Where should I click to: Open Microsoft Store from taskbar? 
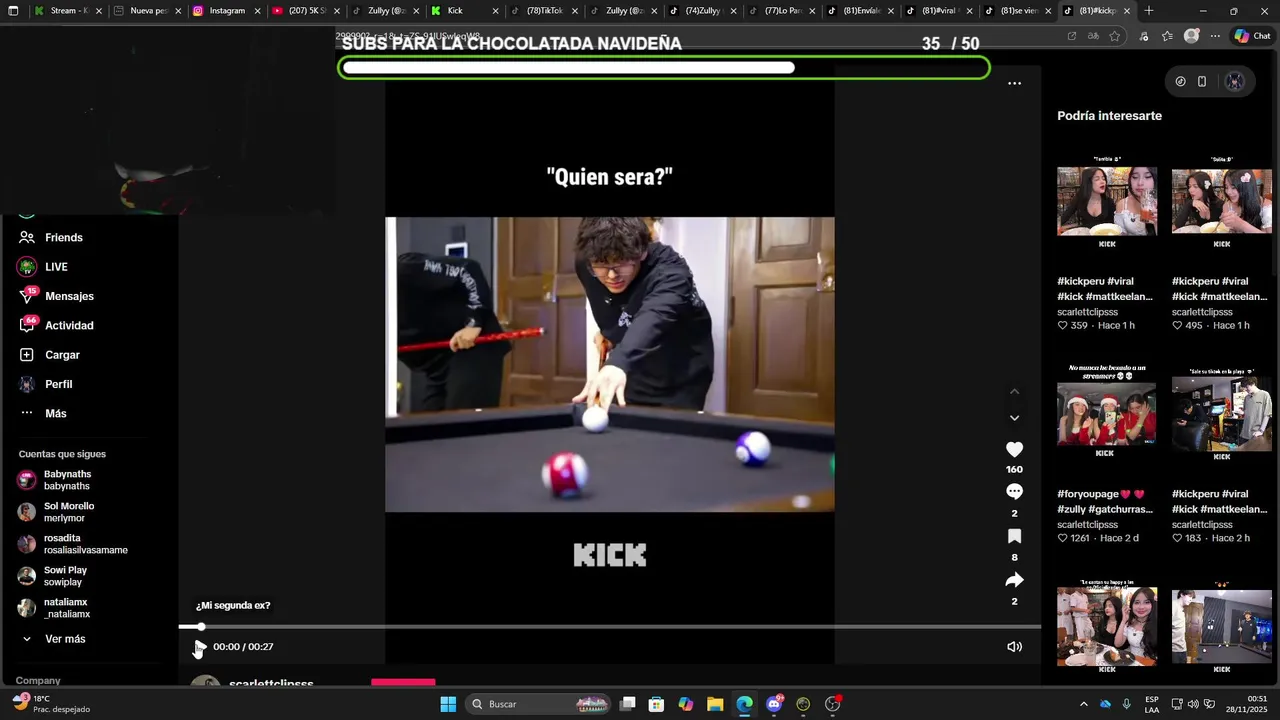click(x=656, y=704)
